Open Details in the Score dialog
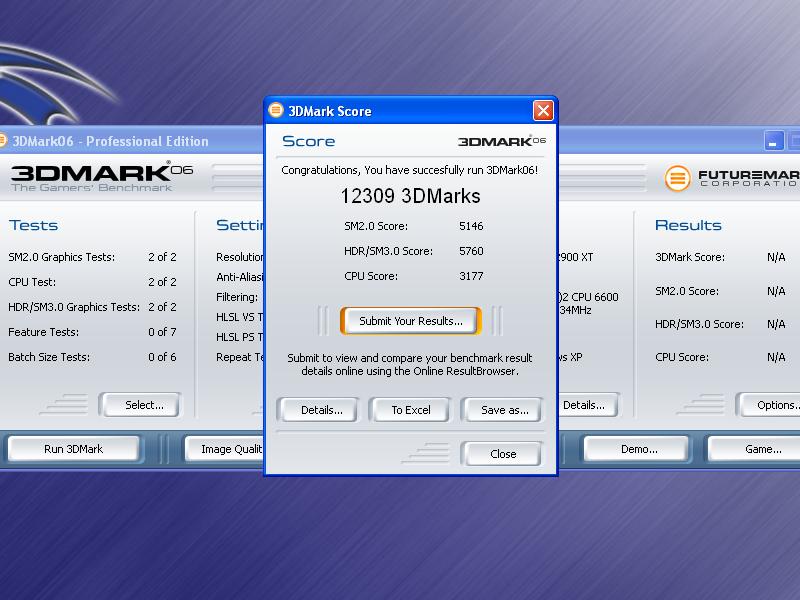Viewport: 800px width, 600px height. coord(321,410)
